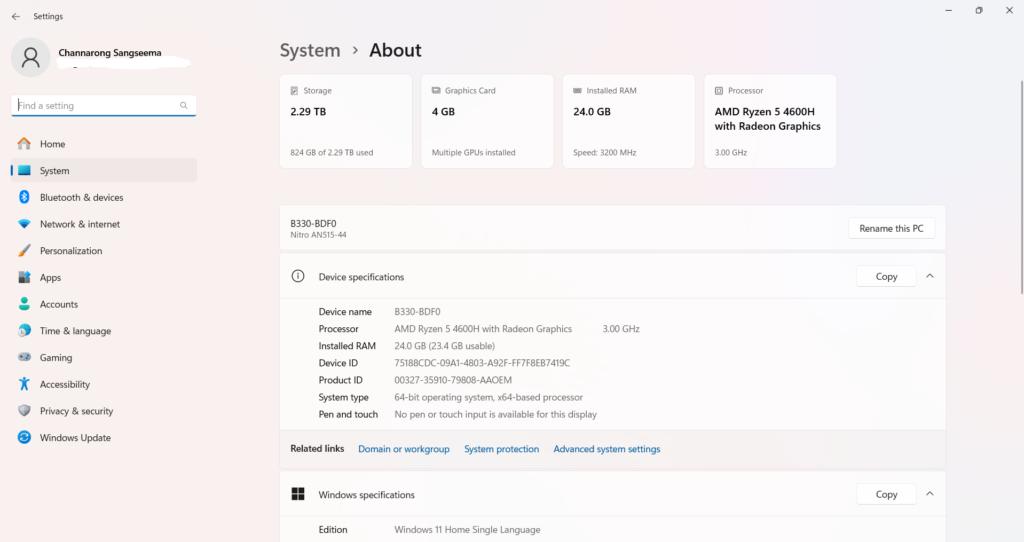Screen dimensions: 1024x542
Task: Open System protection link
Action: [x=502, y=449]
